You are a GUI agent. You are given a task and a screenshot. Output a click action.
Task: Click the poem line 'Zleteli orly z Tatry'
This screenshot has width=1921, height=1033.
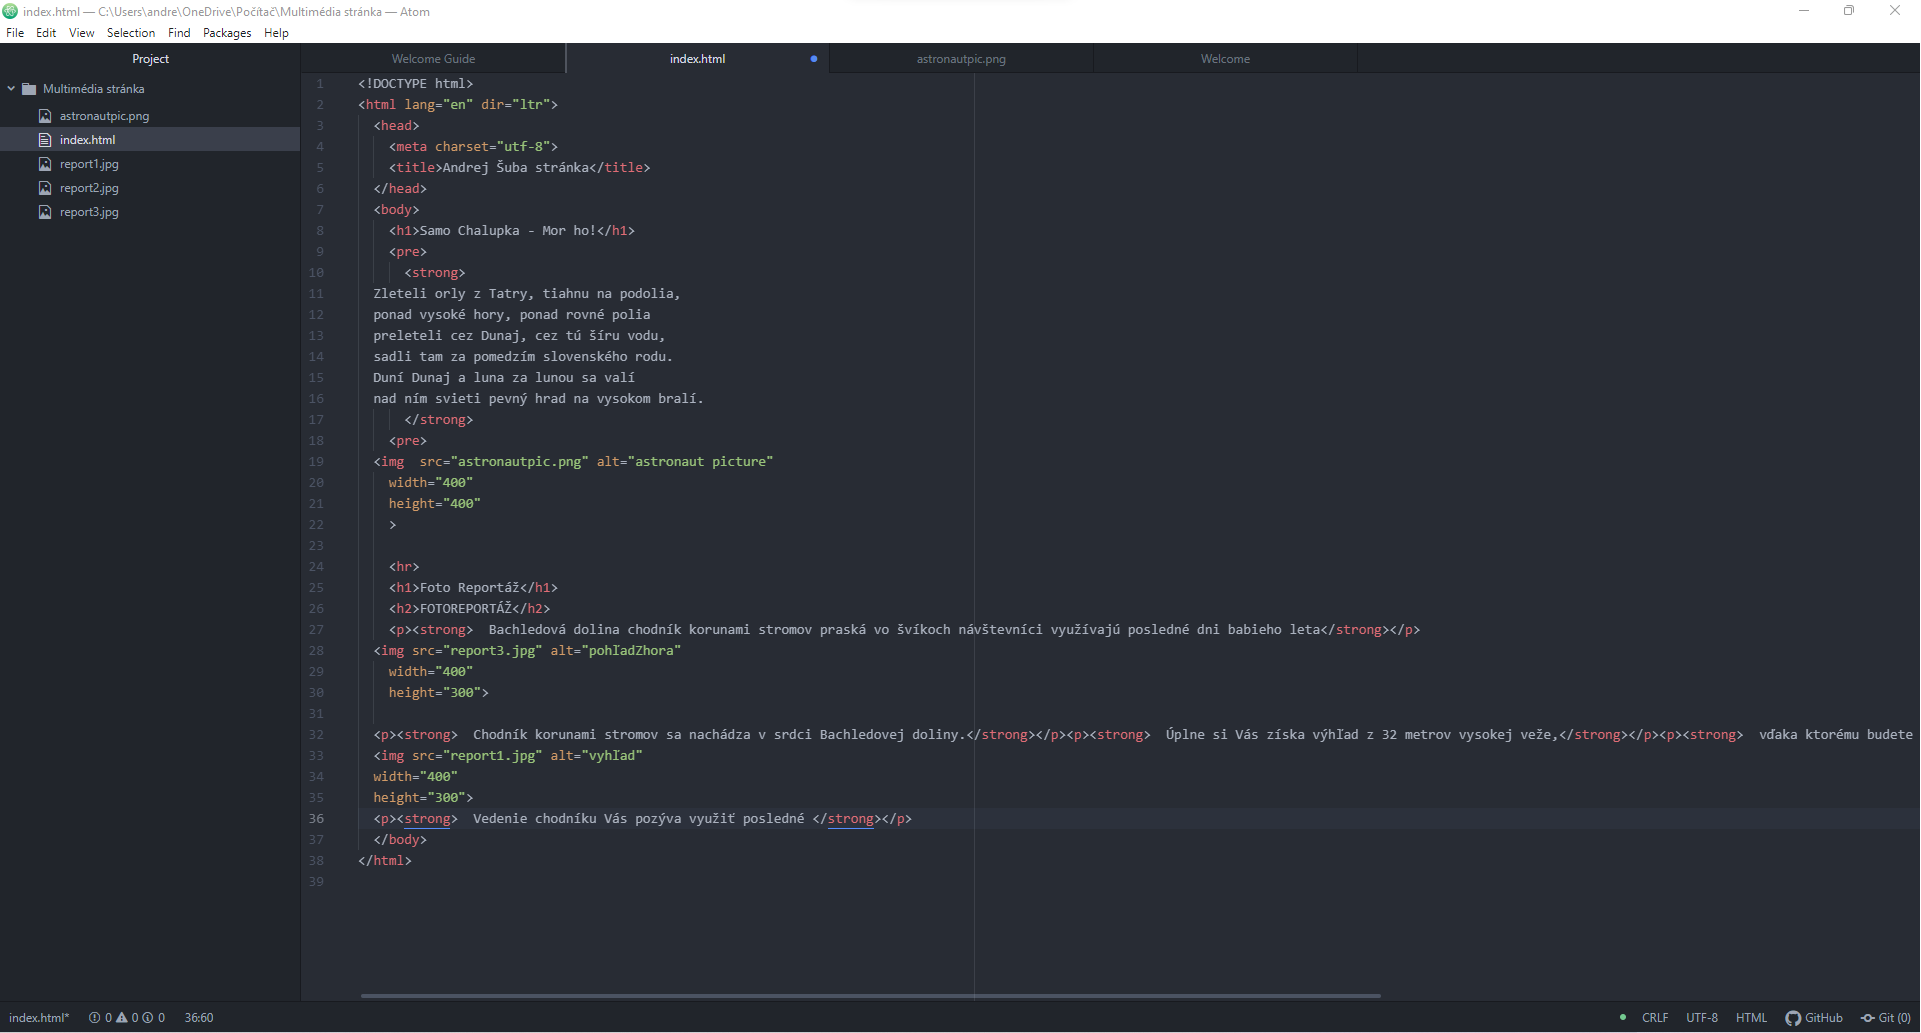tap(450, 294)
